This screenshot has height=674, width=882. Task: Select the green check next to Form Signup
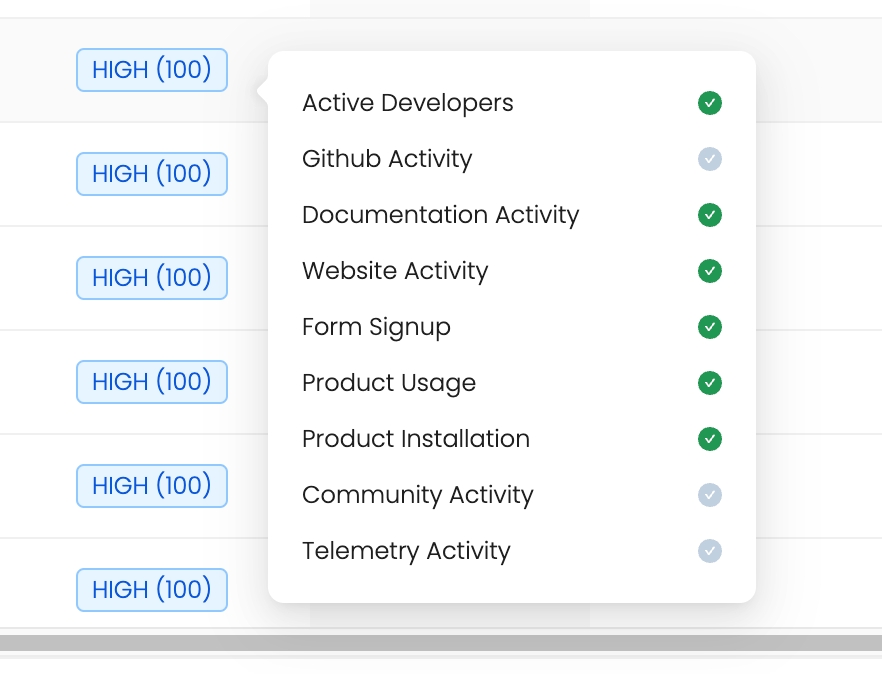[709, 327]
